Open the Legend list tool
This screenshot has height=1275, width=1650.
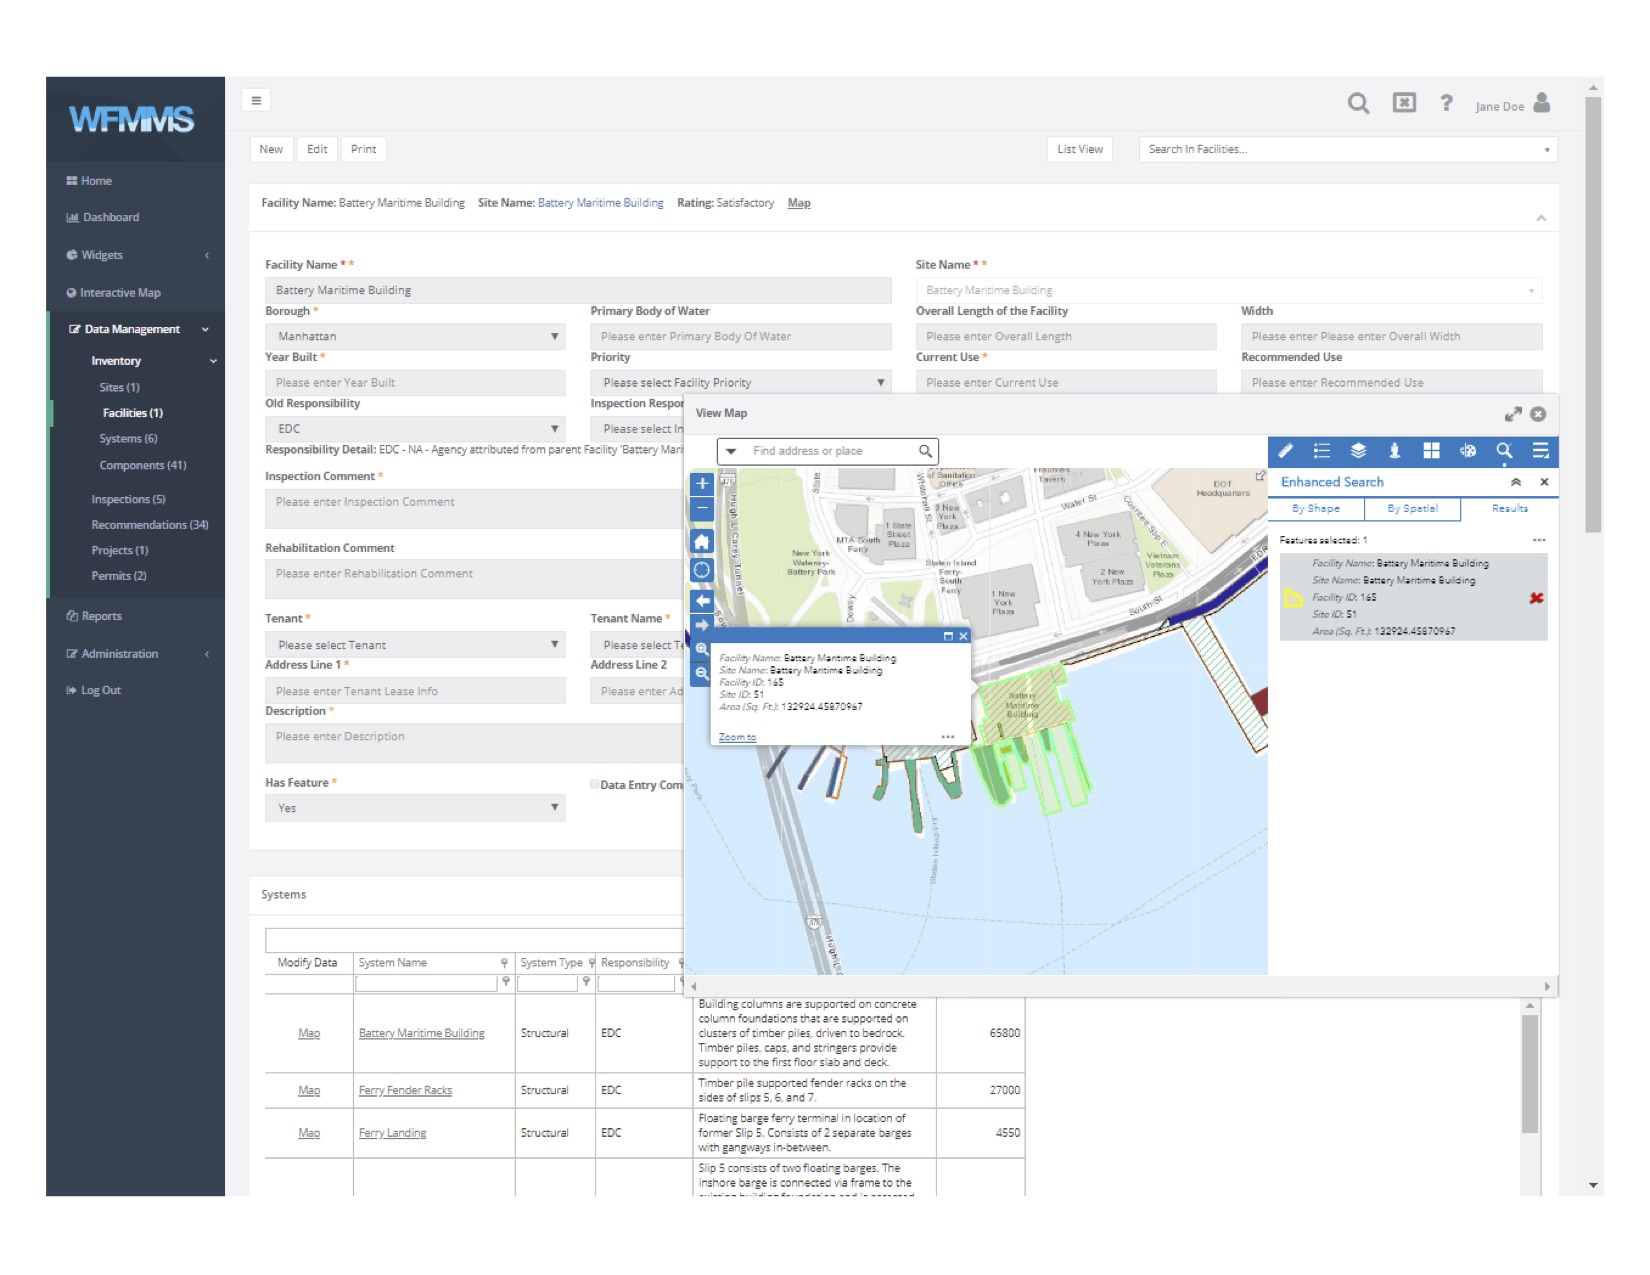[1322, 451]
